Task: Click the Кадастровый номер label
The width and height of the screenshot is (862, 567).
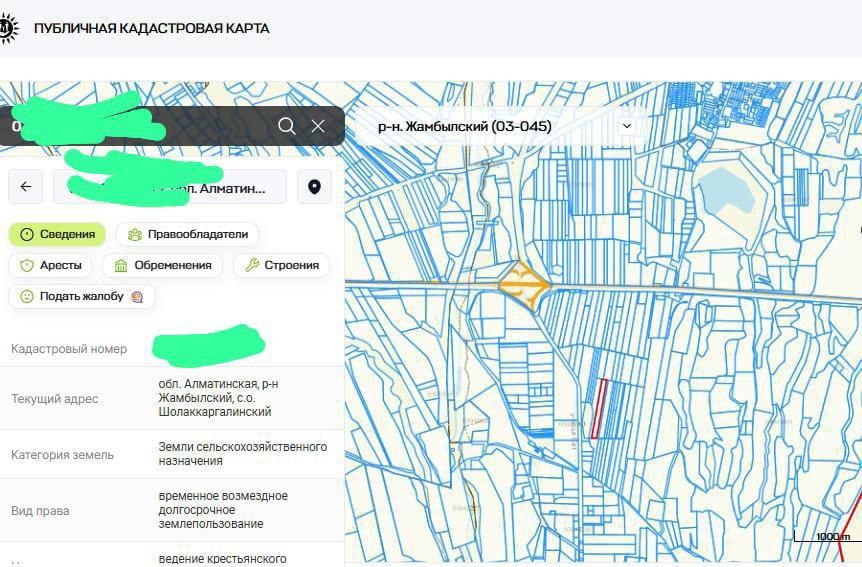Action: (x=69, y=349)
